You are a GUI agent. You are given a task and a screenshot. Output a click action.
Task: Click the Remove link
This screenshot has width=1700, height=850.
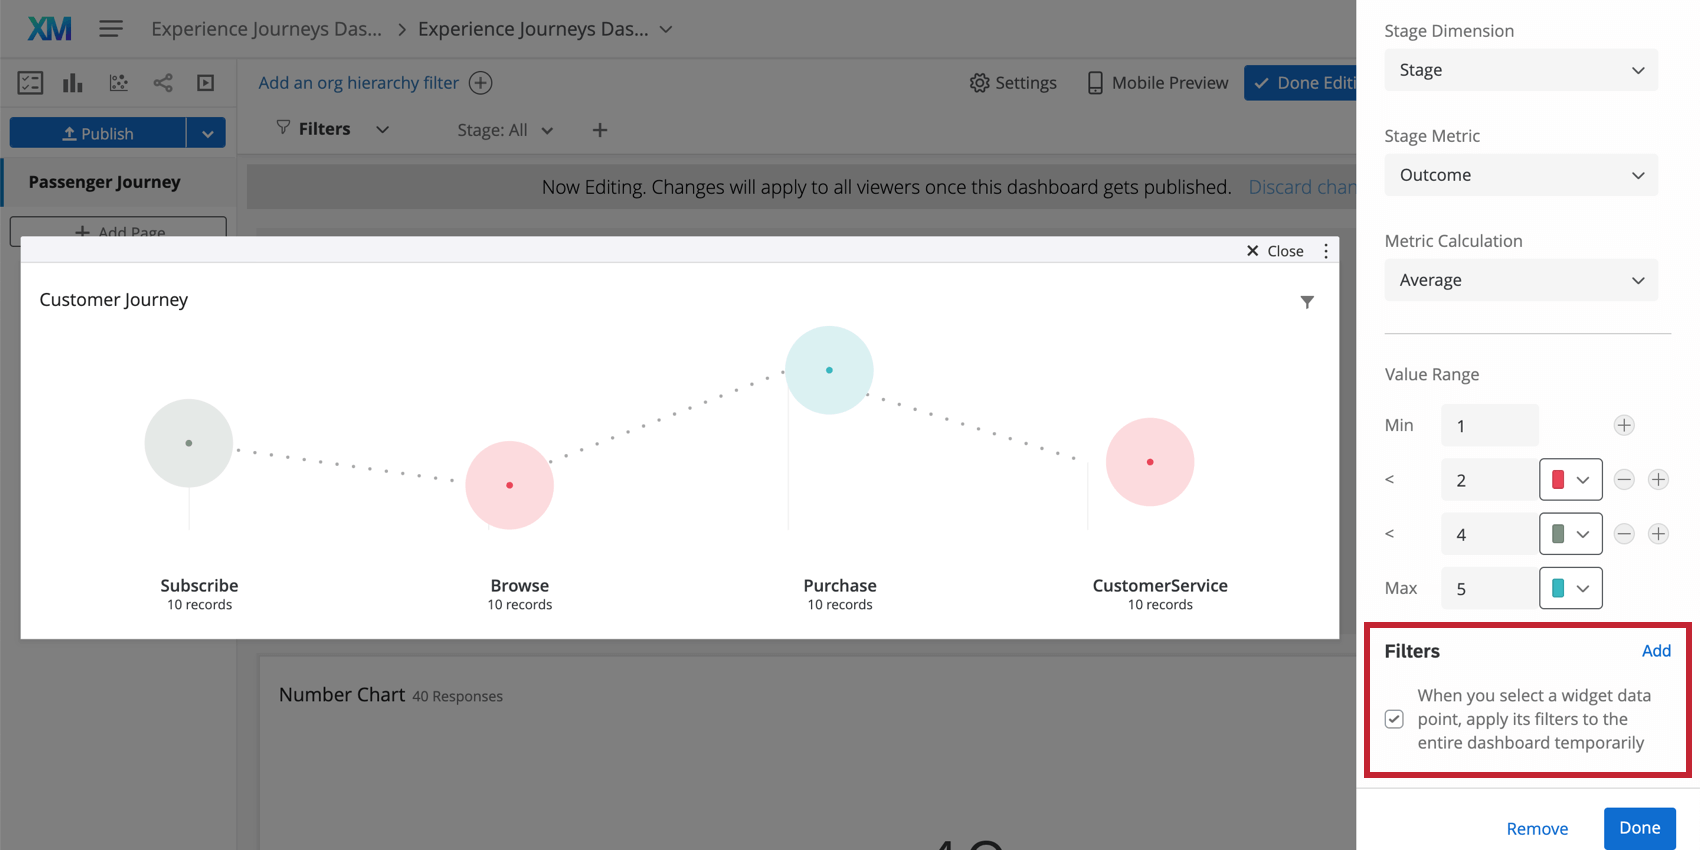(1537, 829)
